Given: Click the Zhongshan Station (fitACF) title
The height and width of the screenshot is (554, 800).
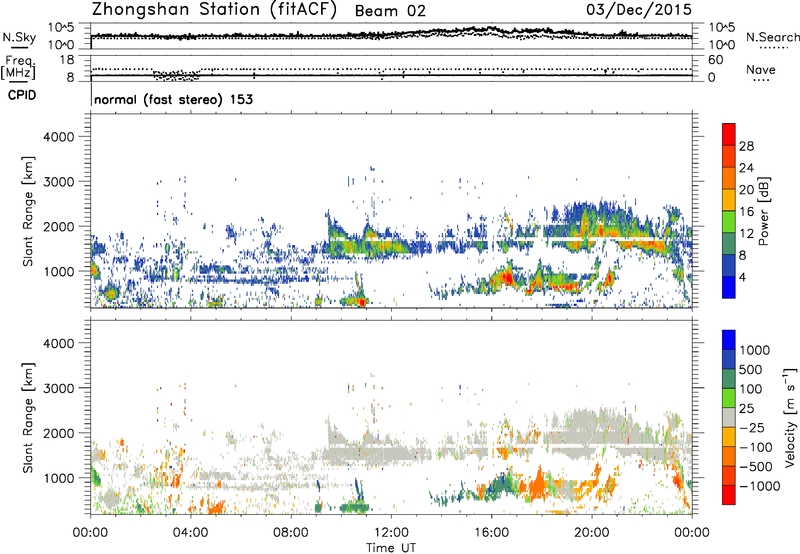Looking at the screenshot, I should click(x=214, y=9).
